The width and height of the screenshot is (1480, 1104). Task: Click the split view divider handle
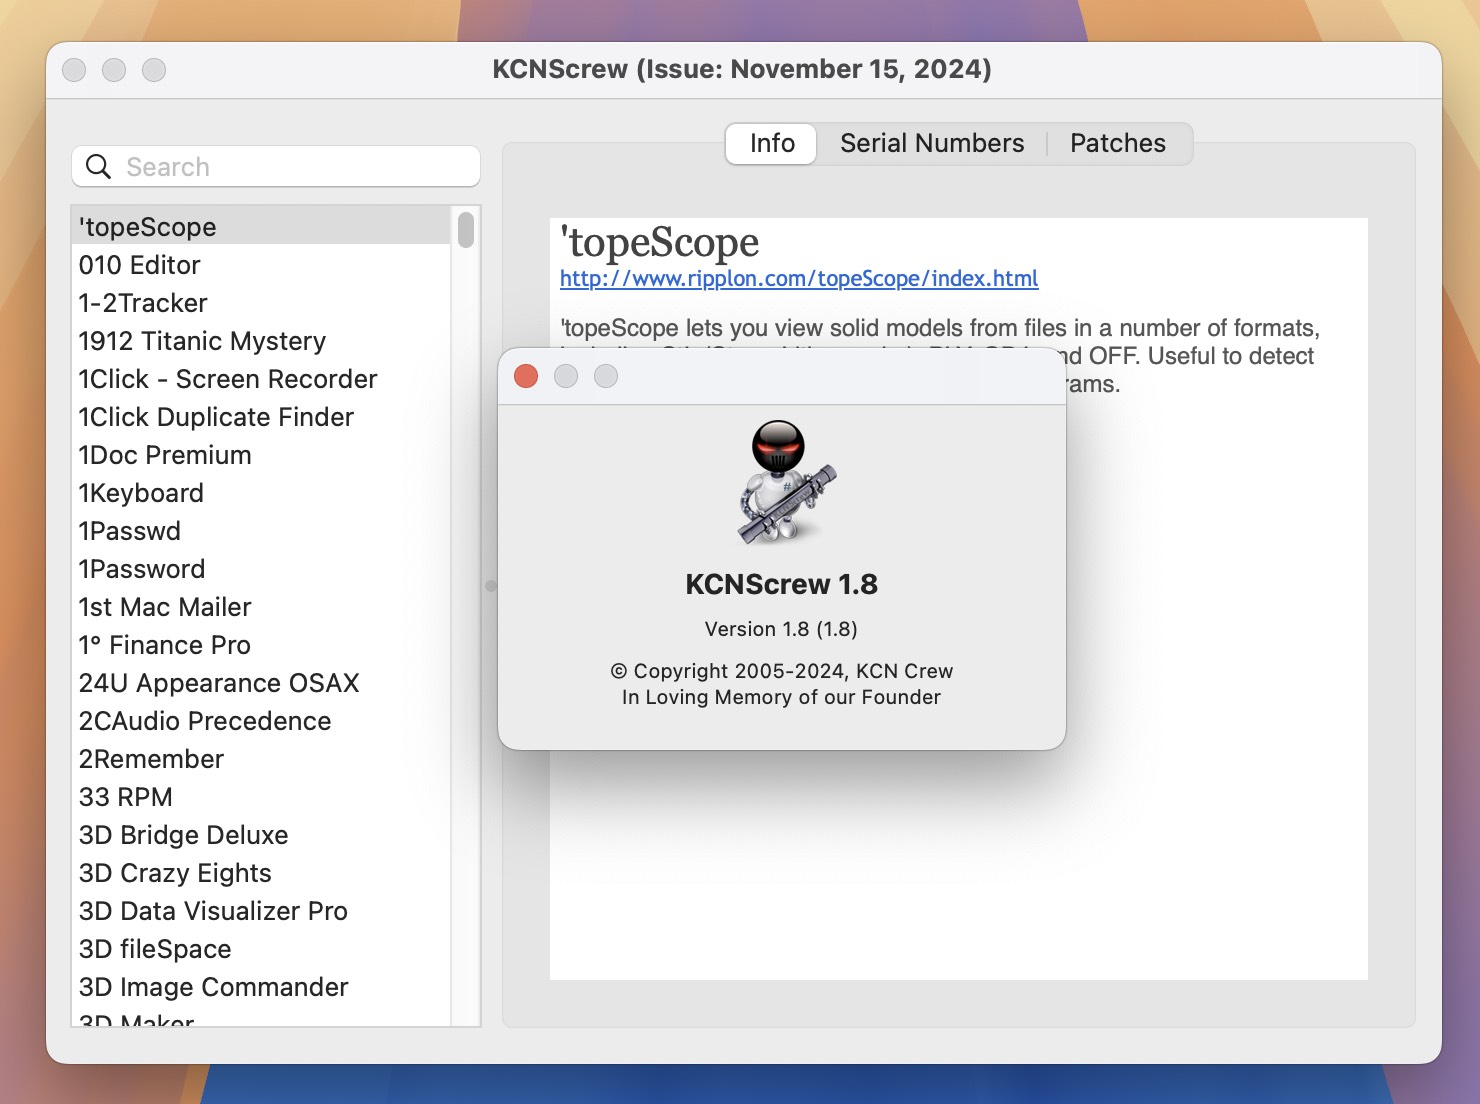click(x=490, y=586)
